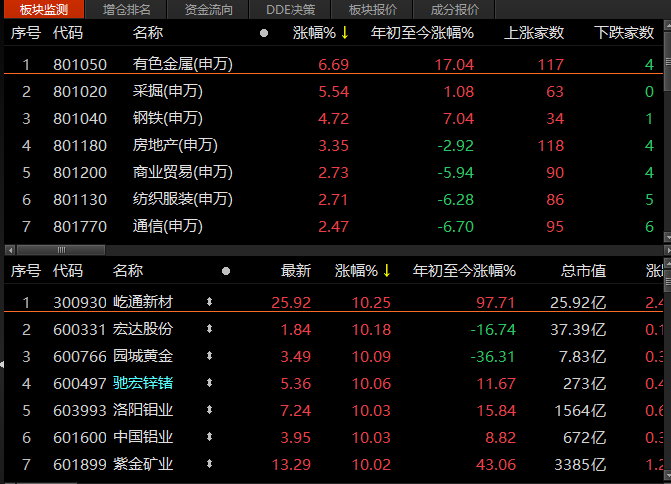
Task: Click the dot icon in stock table header
Action: [x=226, y=271]
